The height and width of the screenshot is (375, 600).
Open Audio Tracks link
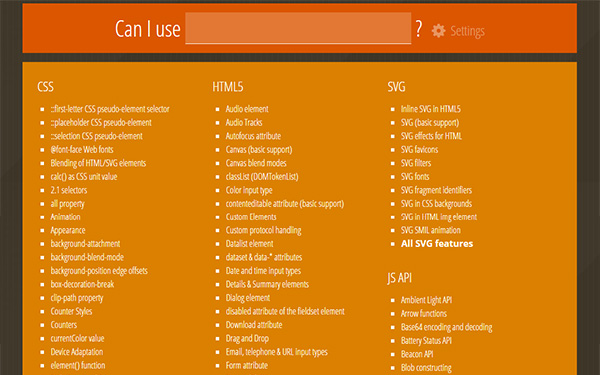click(244, 122)
